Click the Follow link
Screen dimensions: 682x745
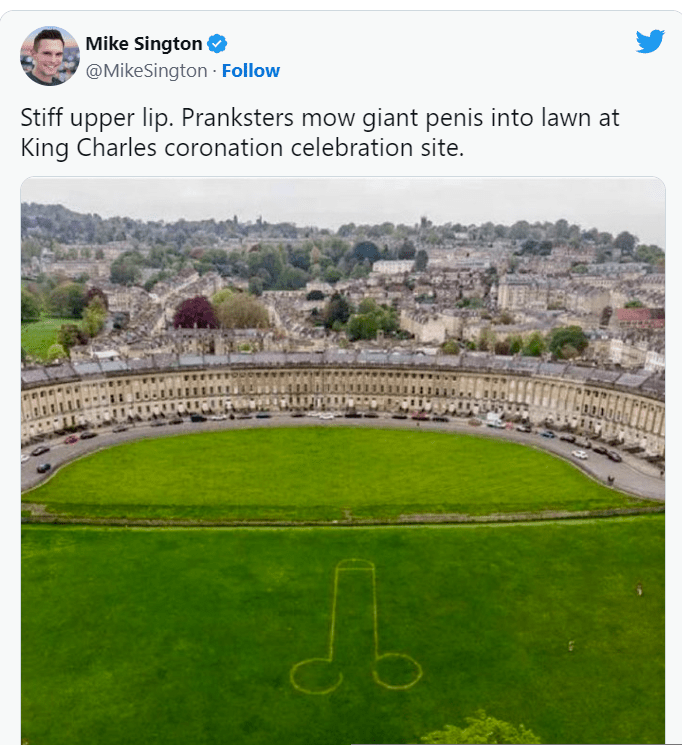251,71
